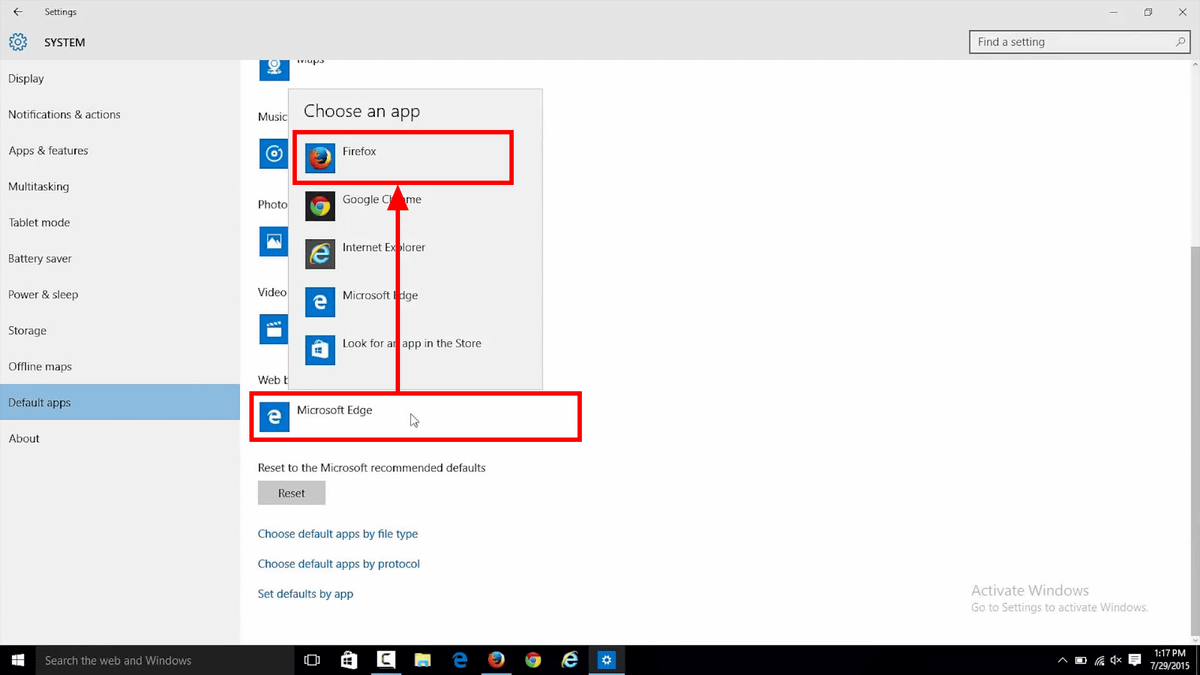Go back with the Settings back arrow

18,12
